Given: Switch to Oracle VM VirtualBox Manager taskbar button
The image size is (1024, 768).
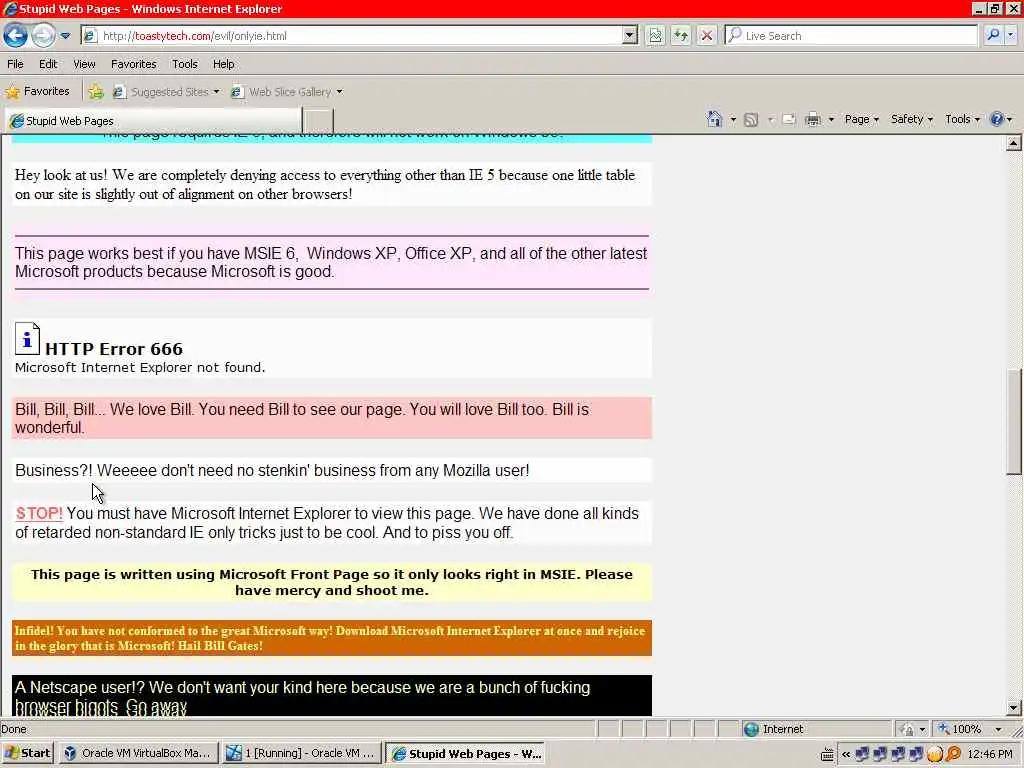Looking at the screenshot, I should pyautogui.click(x=137, y=753).
